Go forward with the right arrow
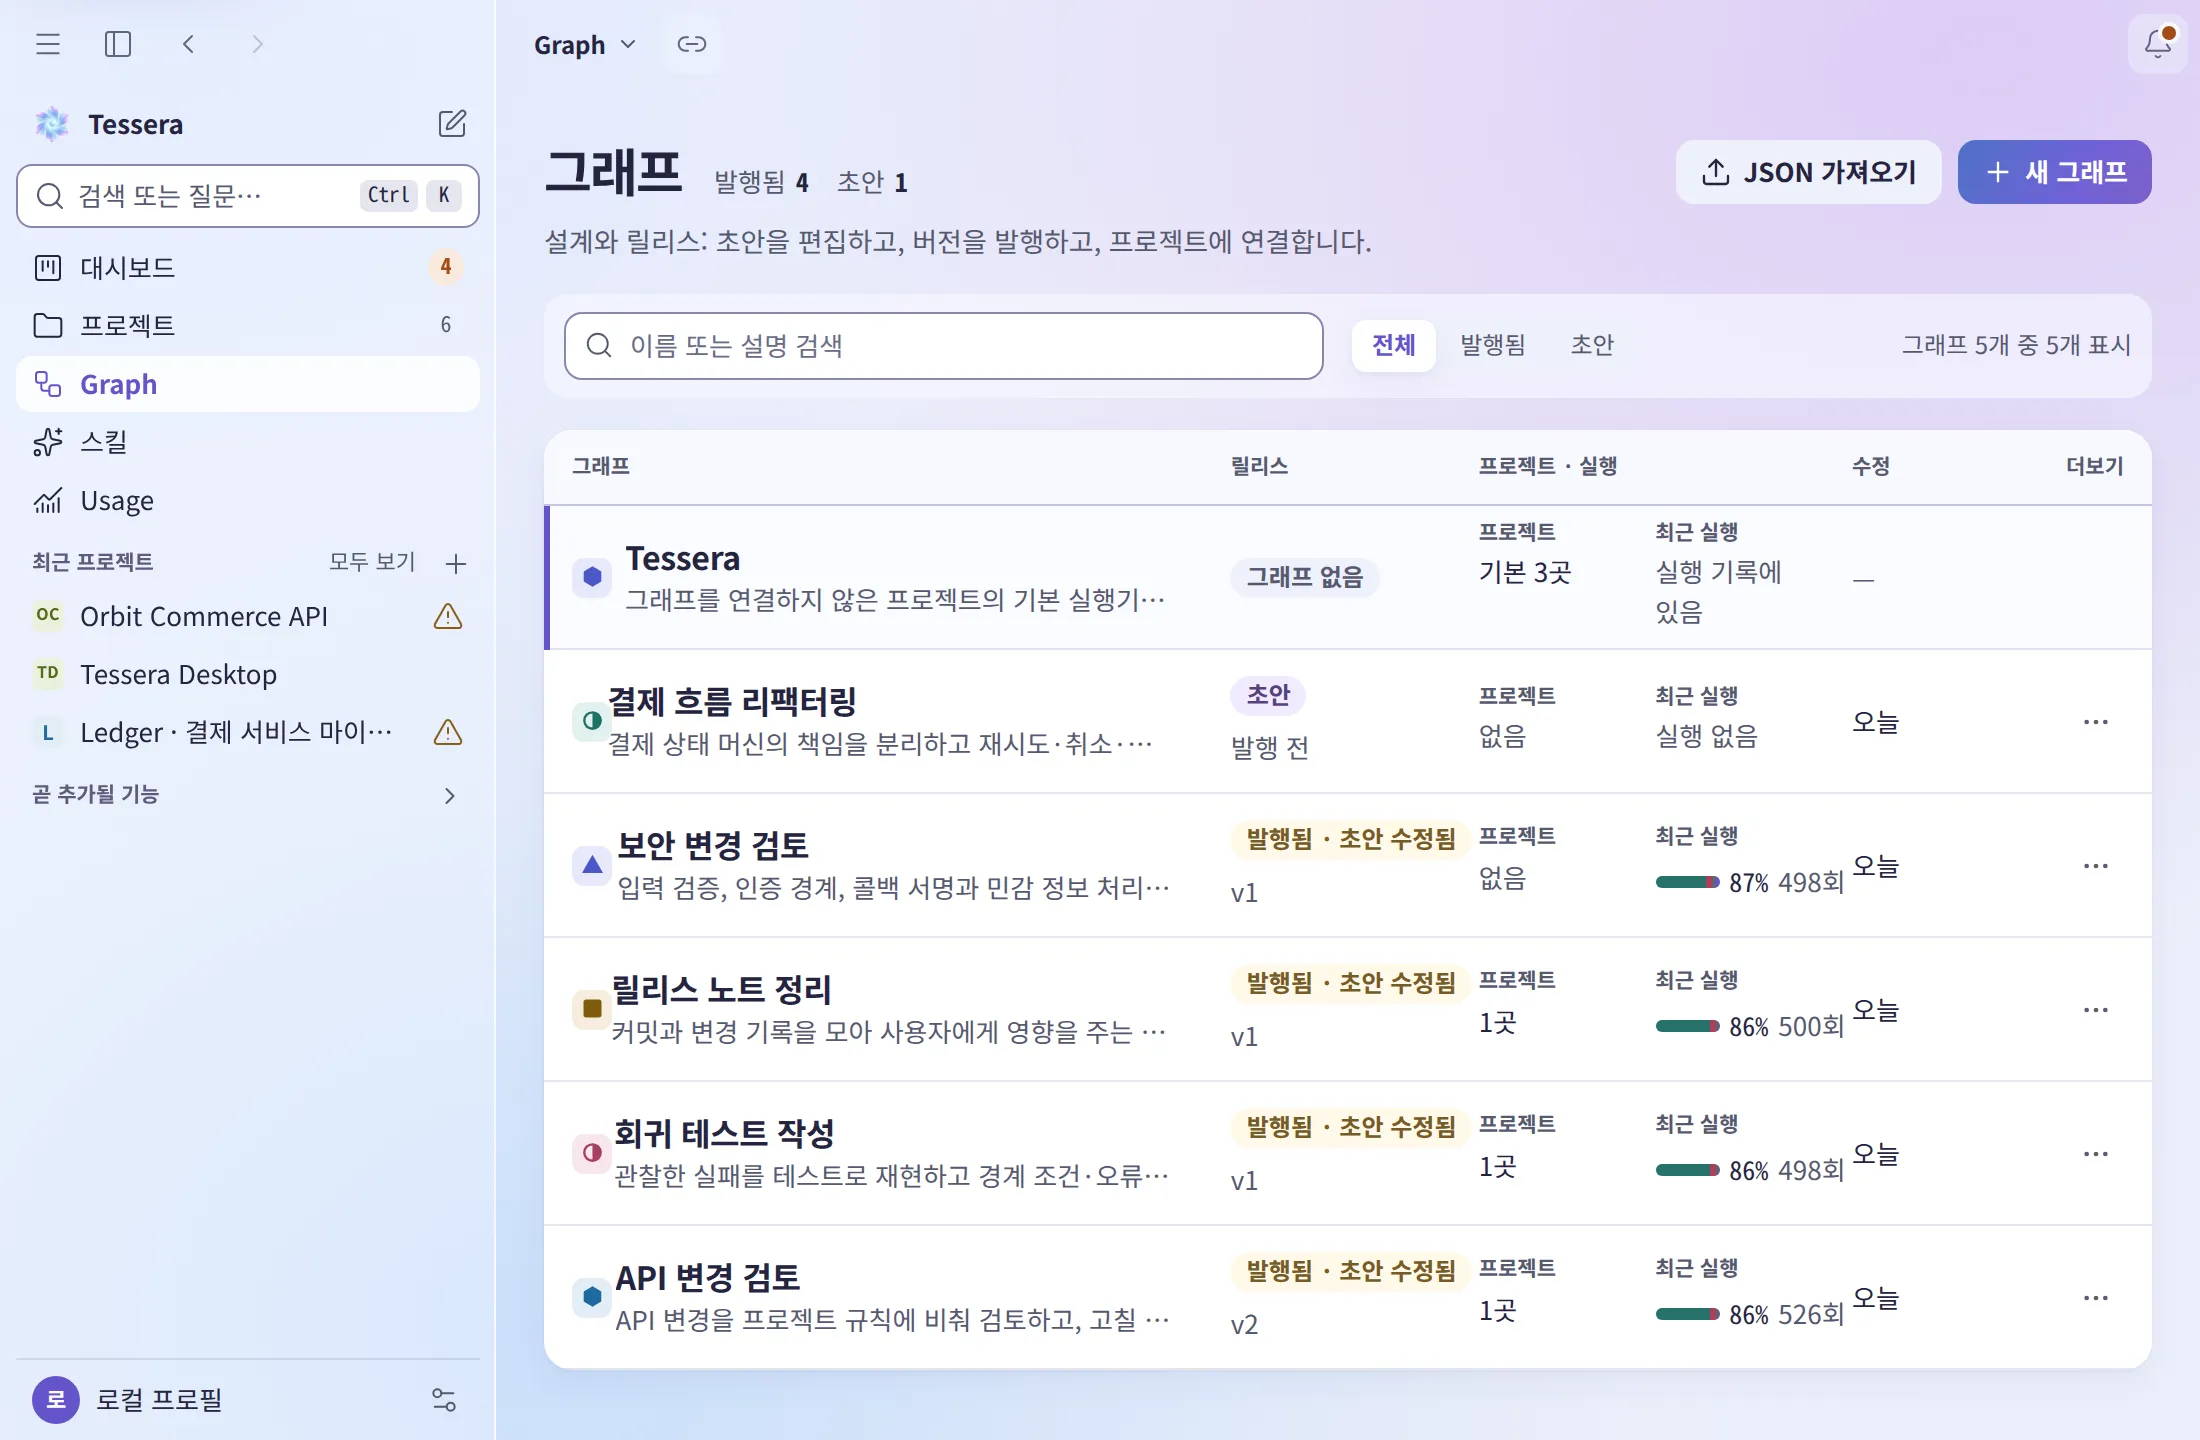The height and width of the screenshot is (1440, 2200). (257, 44)
